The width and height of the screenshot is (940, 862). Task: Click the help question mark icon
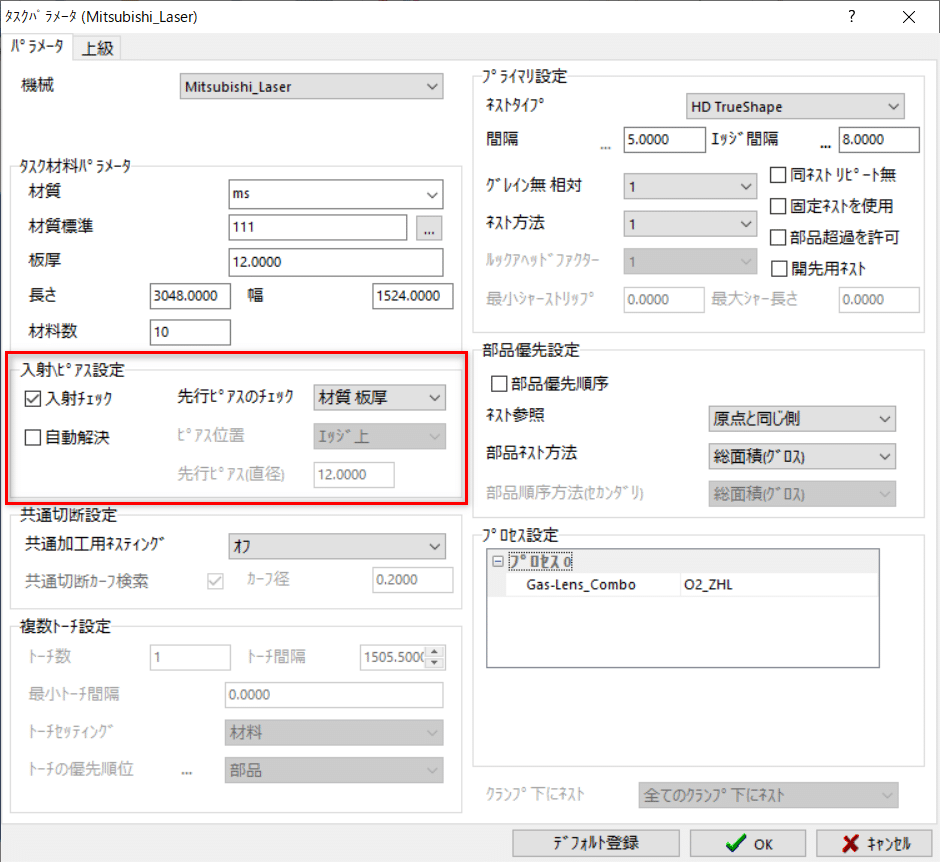coord(851,16)
